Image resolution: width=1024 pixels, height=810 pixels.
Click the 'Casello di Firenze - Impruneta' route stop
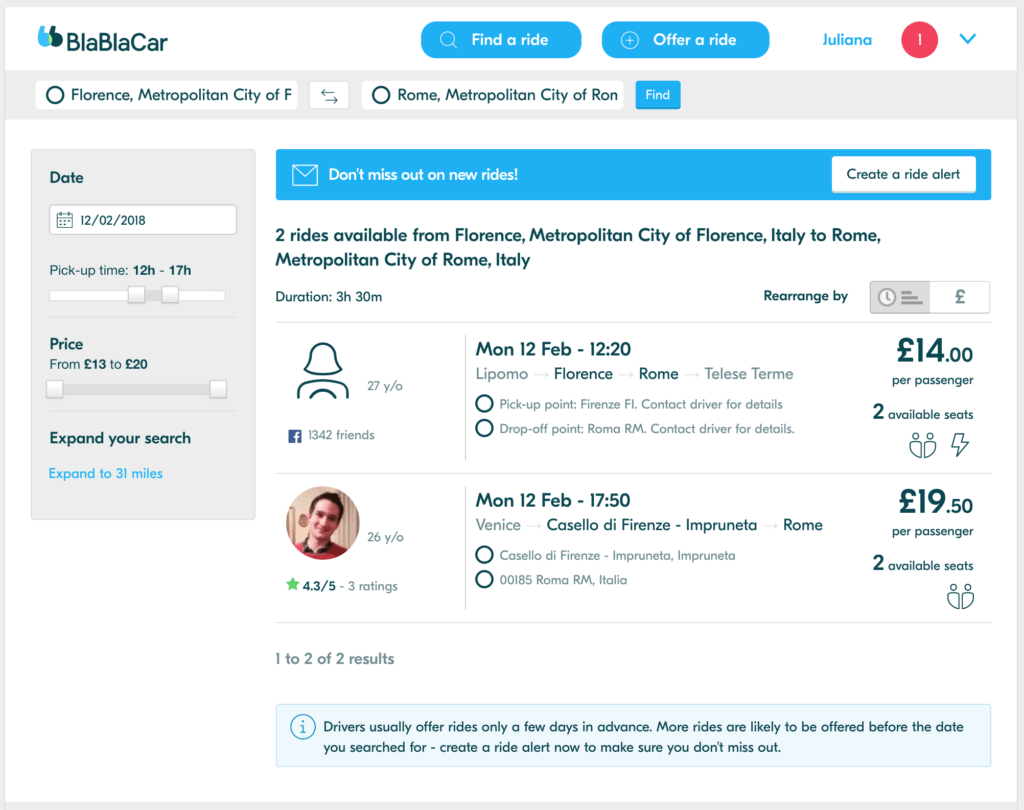[652, 525]
